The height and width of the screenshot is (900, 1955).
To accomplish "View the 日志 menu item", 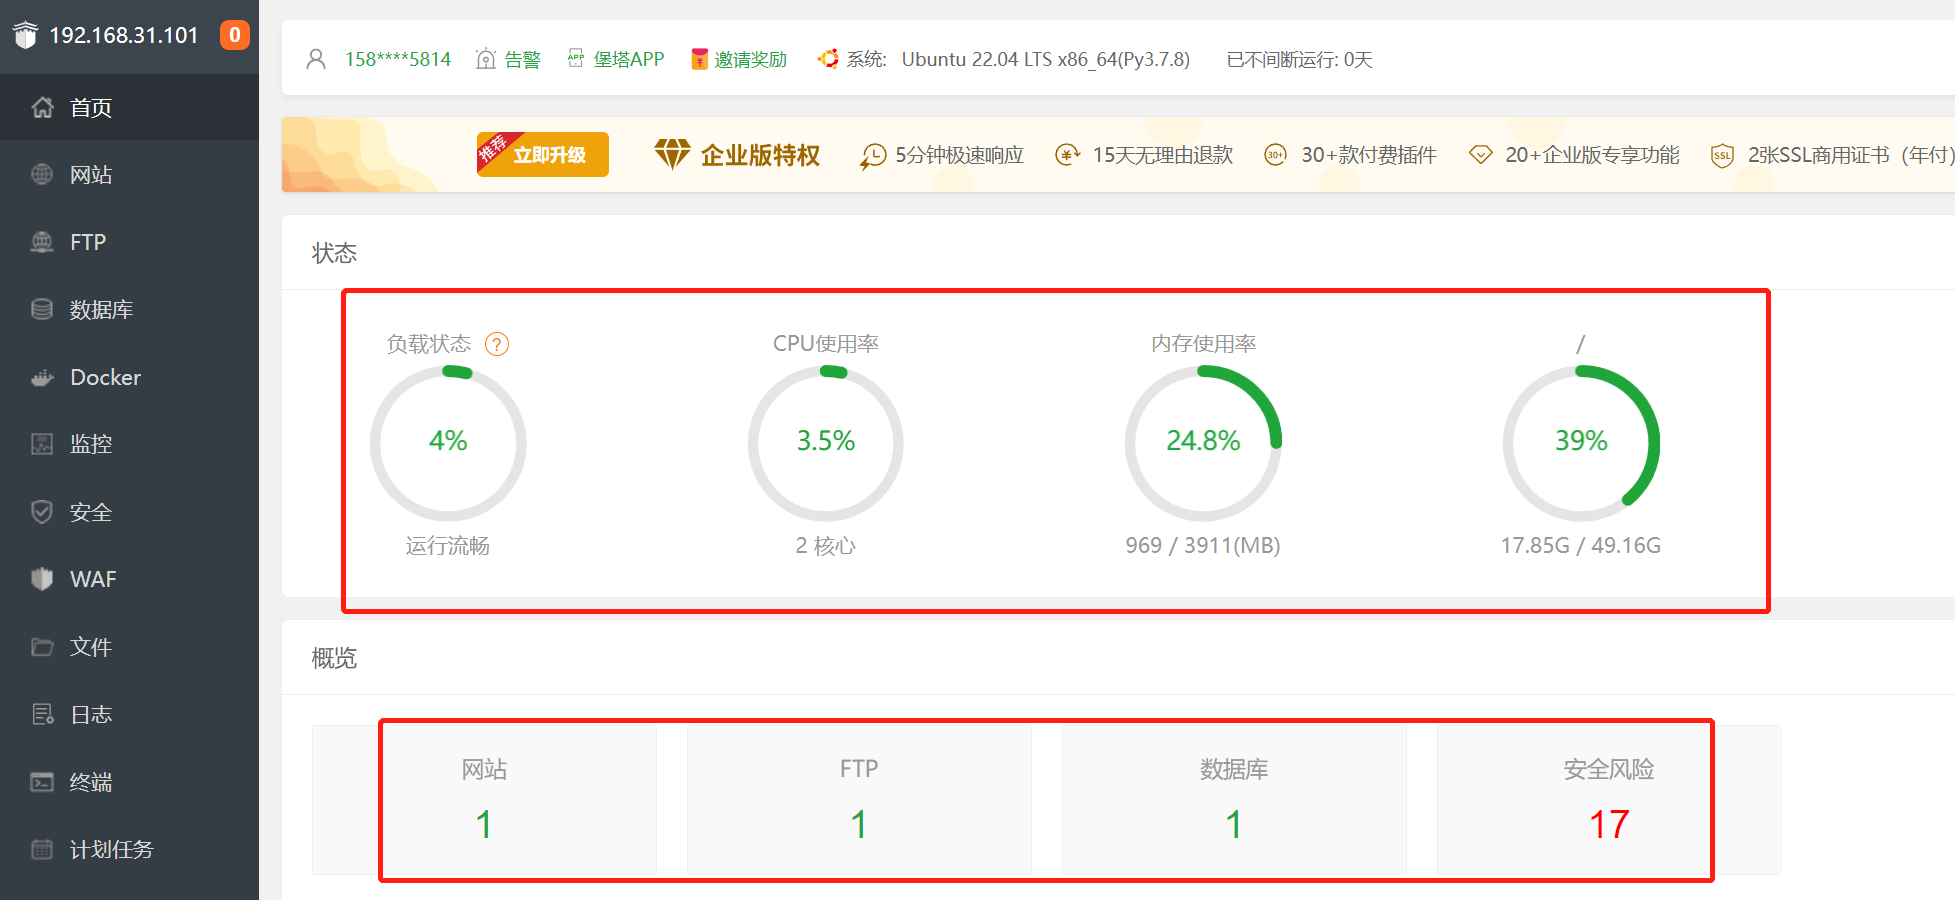I will (129, 714).
